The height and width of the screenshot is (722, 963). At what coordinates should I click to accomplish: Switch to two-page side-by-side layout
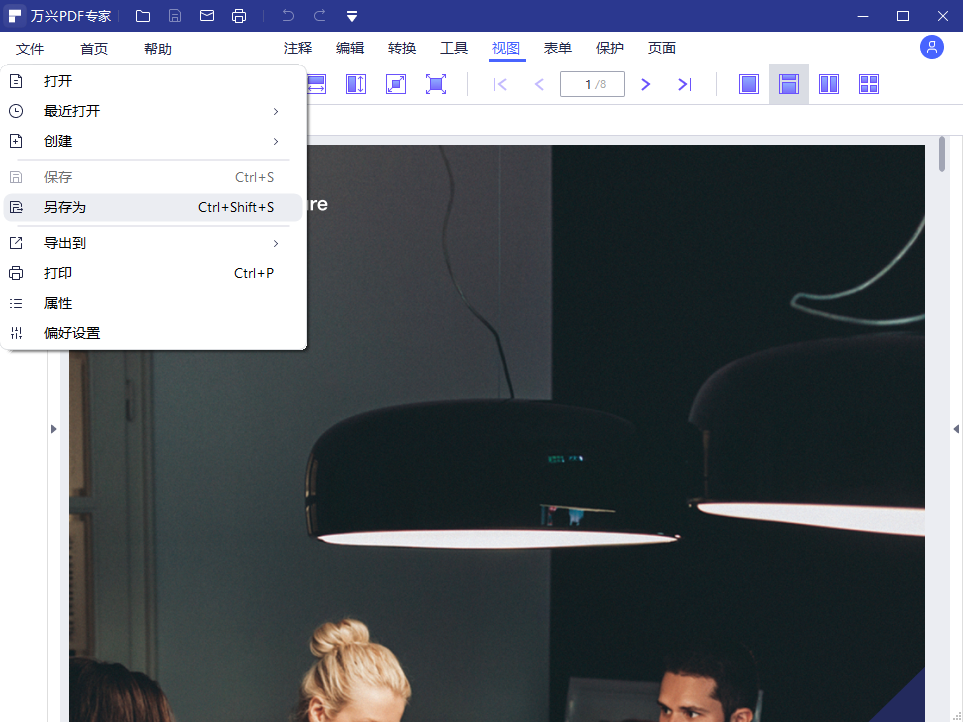click(829, 84)
